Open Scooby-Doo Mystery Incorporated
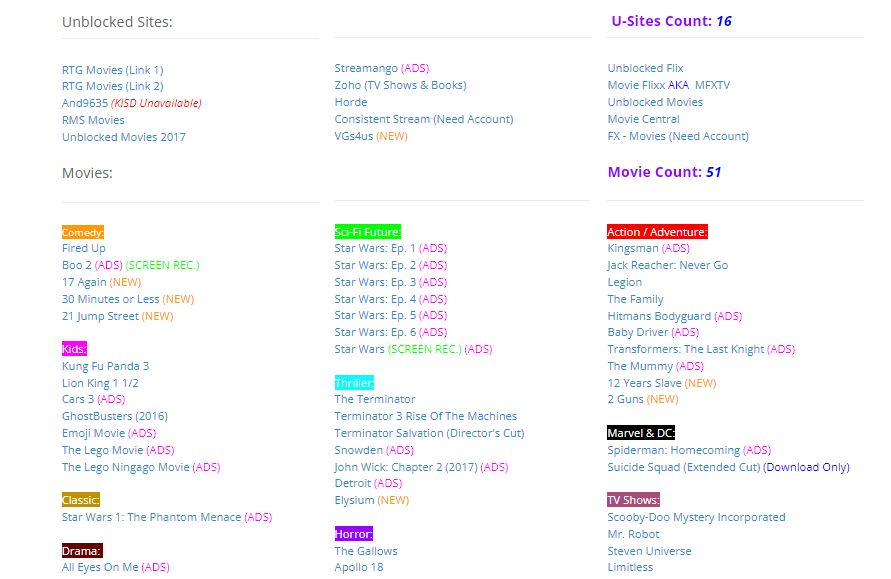 [697, 518]
